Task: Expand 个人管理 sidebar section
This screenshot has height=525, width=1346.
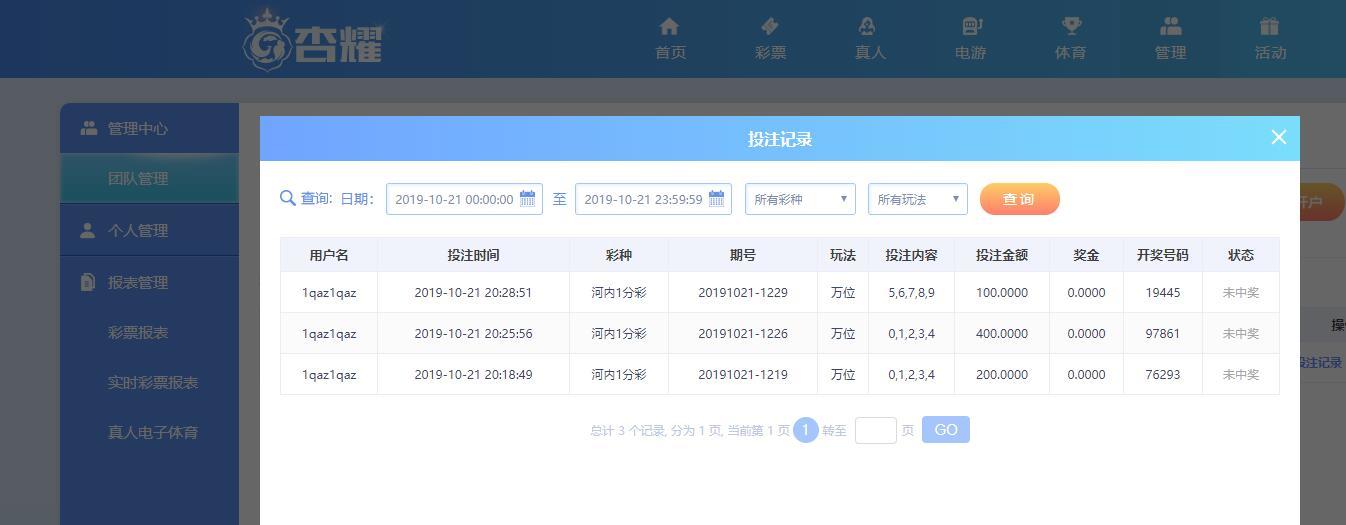Action: (149, 230)
